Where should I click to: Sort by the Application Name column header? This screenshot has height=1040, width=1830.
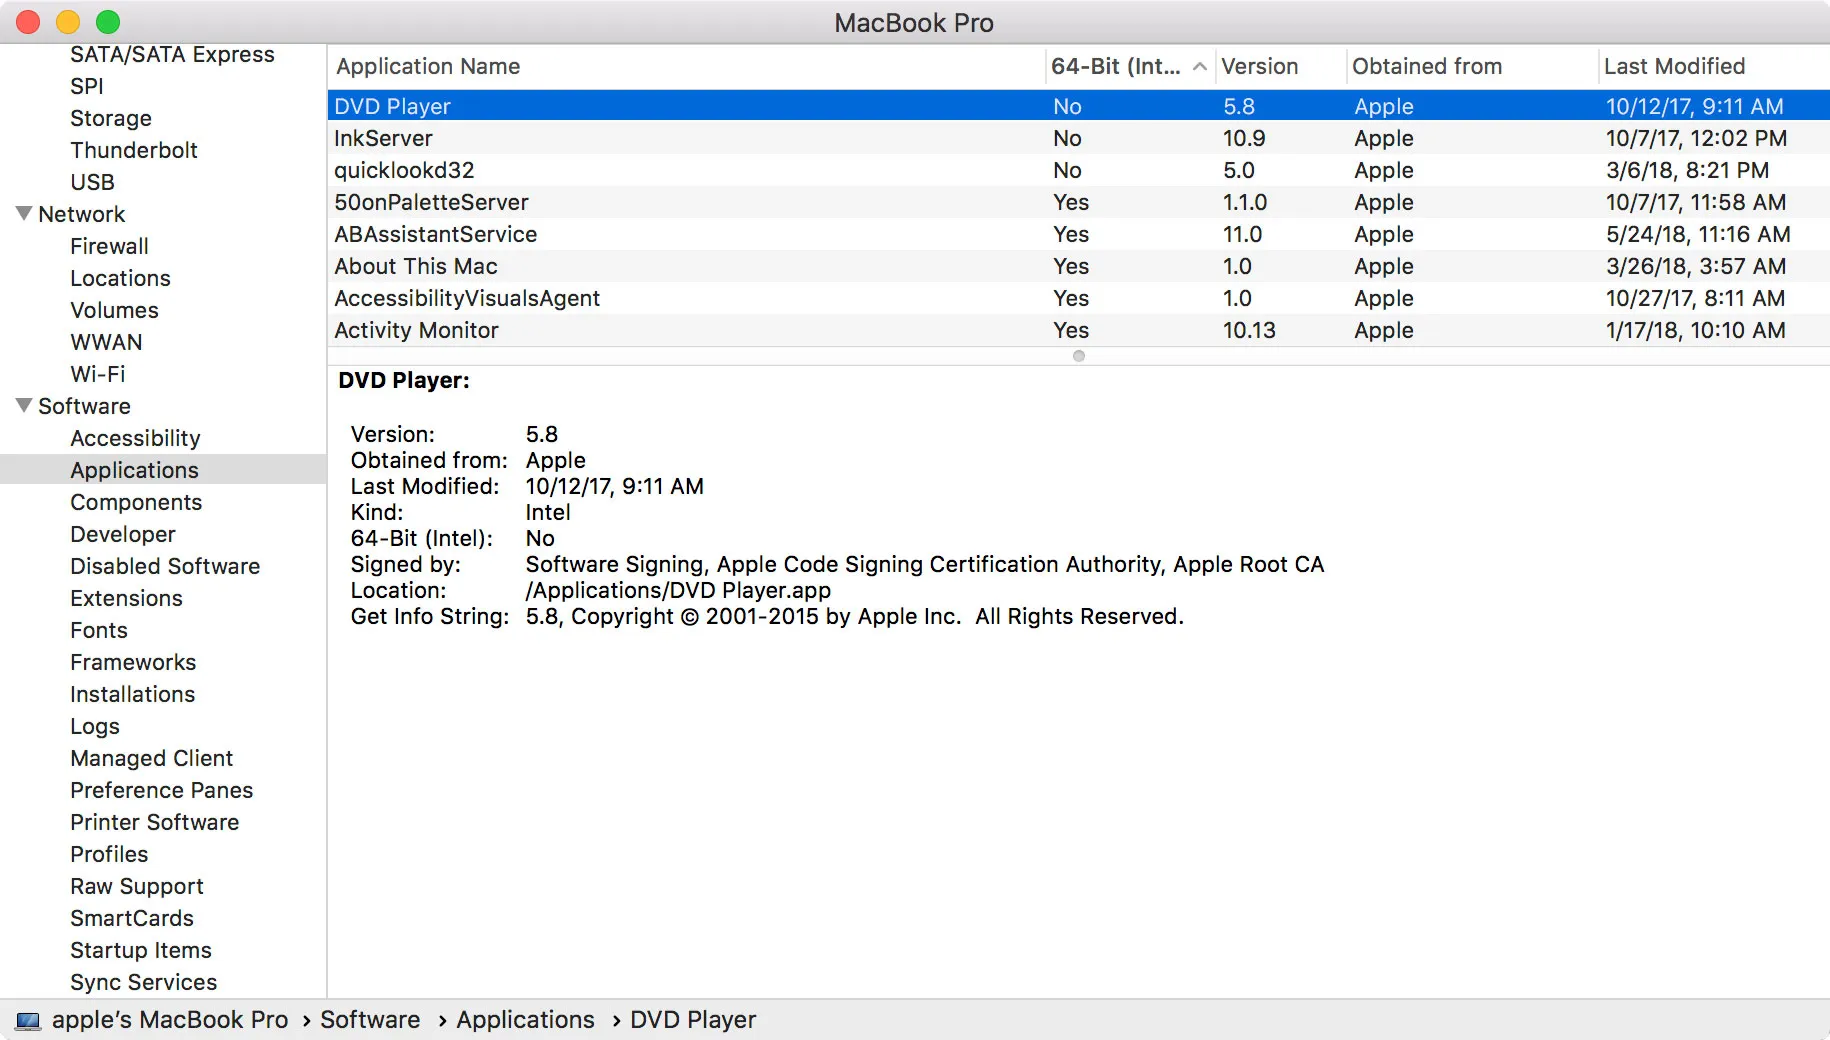coord(428,67)
